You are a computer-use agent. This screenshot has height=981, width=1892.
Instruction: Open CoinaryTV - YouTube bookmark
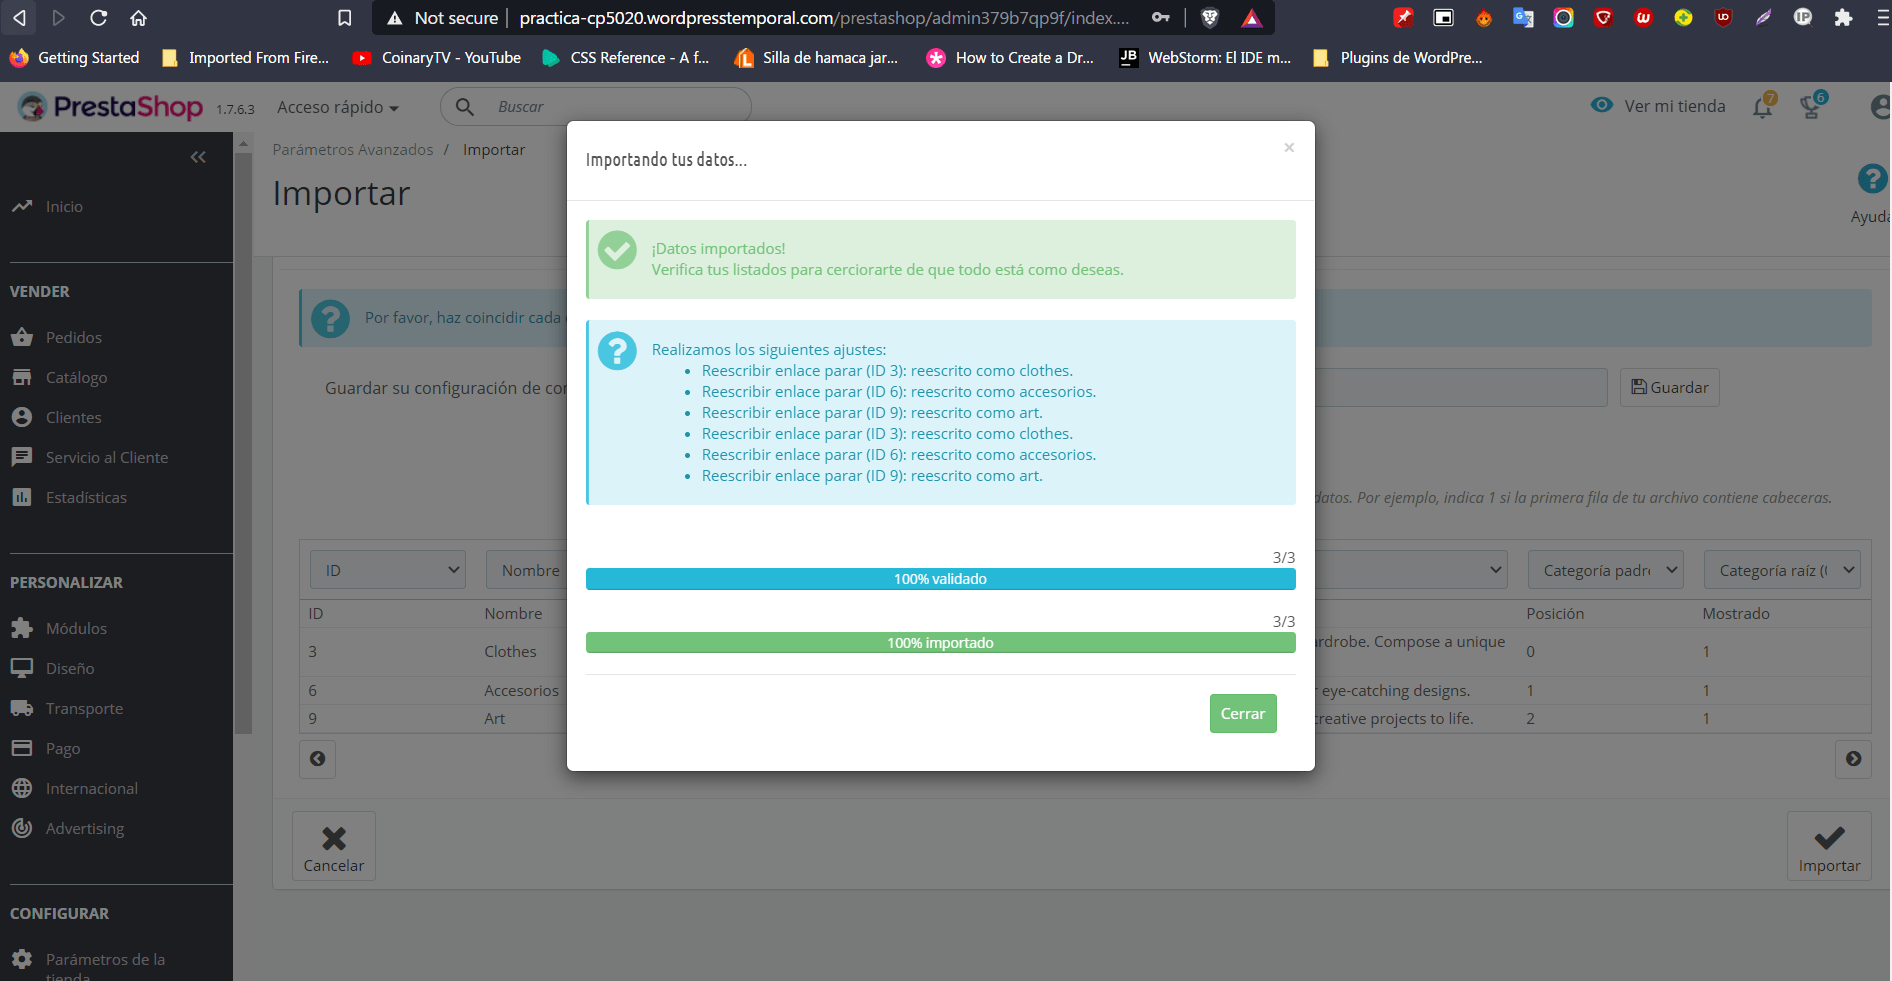[437, 58]
